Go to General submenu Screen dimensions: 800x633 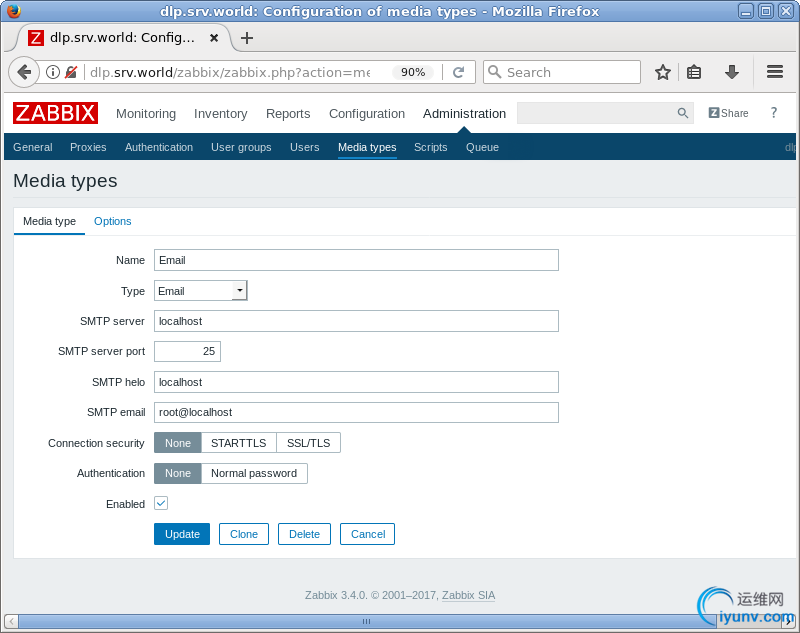[x=33, y=147]
